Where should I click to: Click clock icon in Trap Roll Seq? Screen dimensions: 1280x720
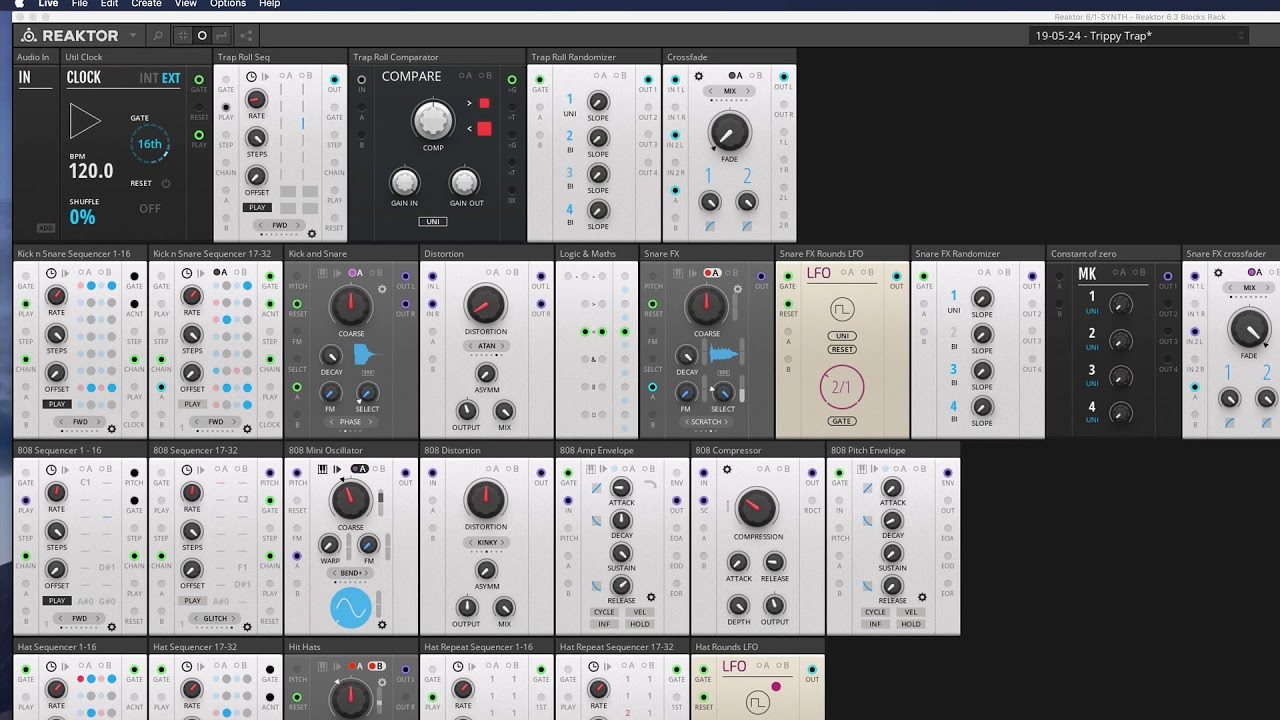(250, 76)
